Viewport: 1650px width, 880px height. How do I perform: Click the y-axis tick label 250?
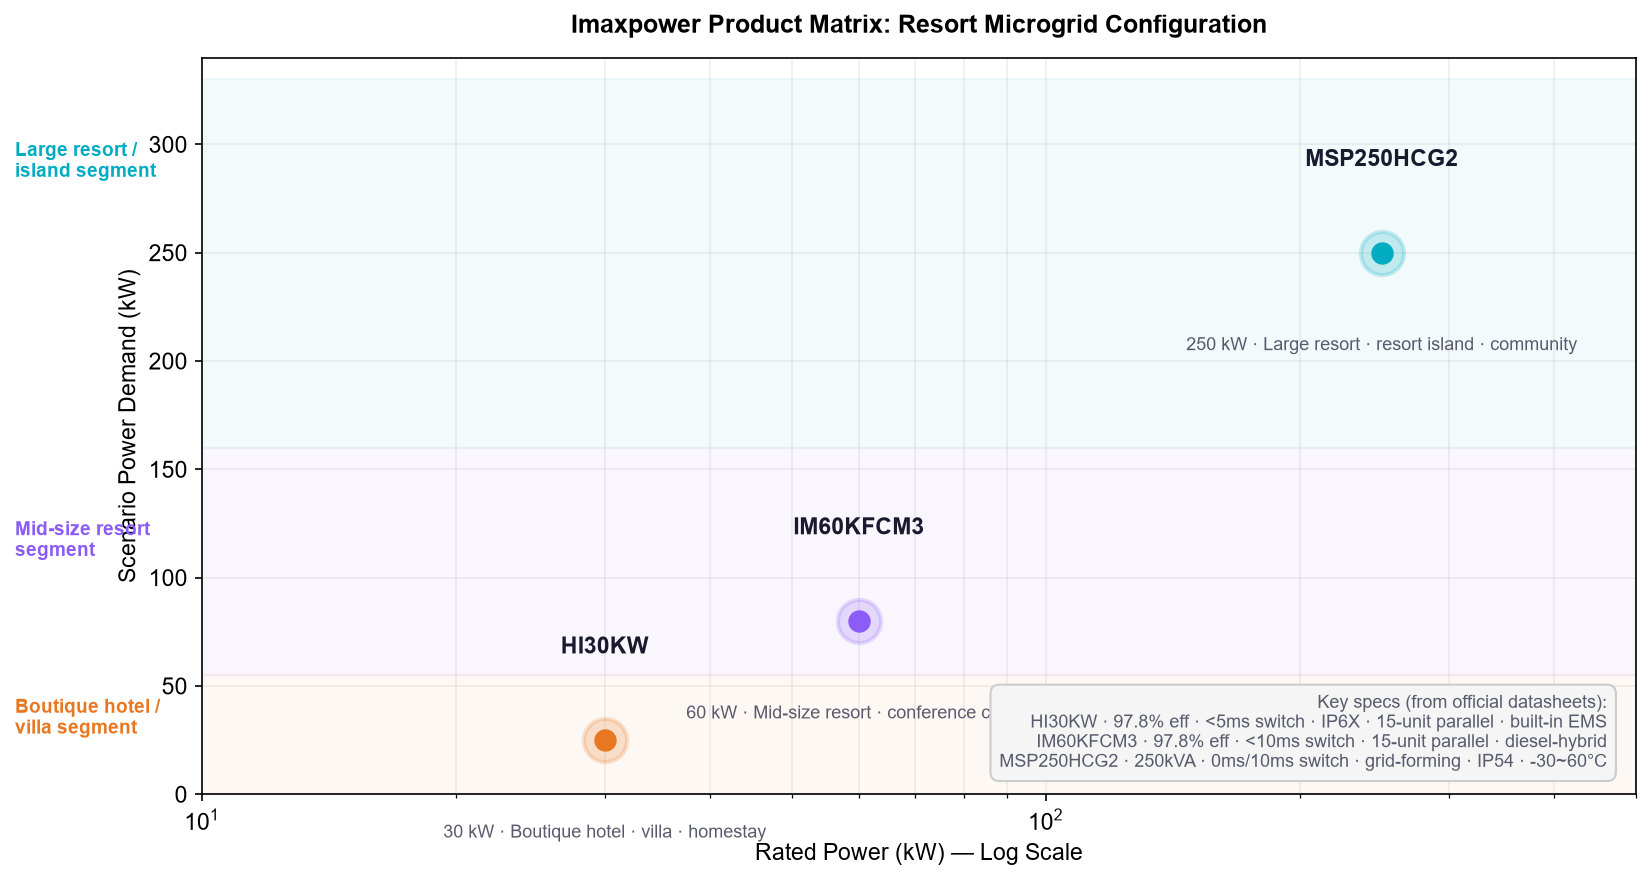pyautogui.click(x=168, y=254)
